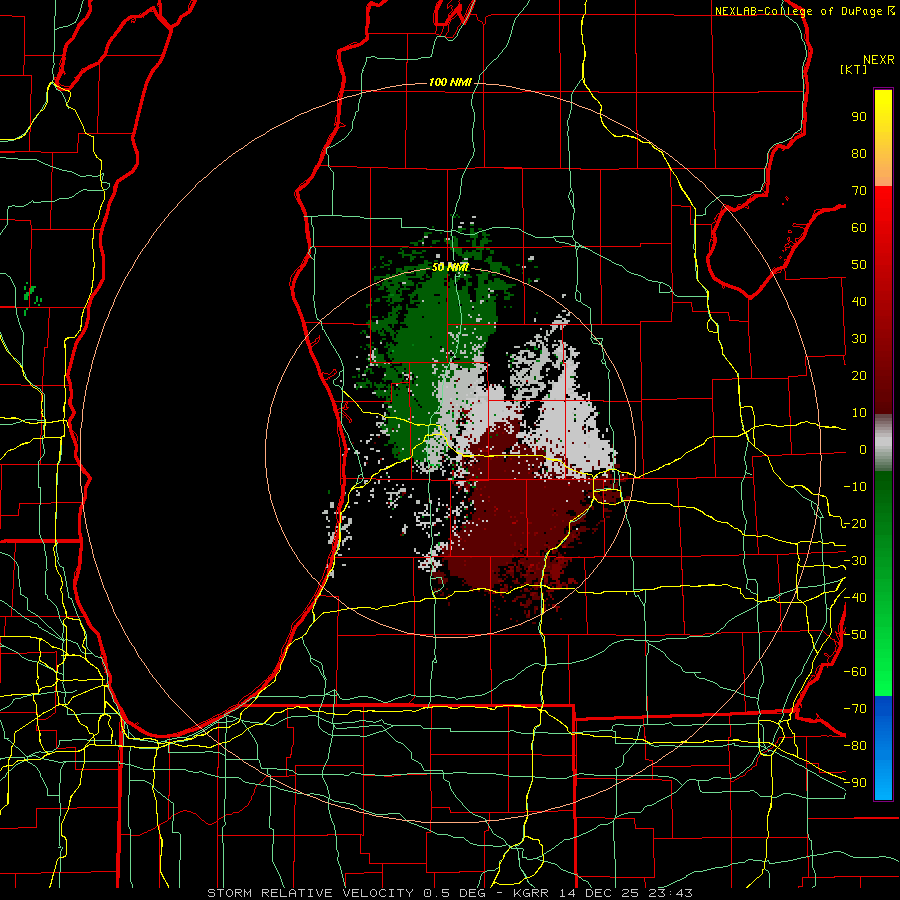Click the 70 value on velocity scale

[859, 191]
